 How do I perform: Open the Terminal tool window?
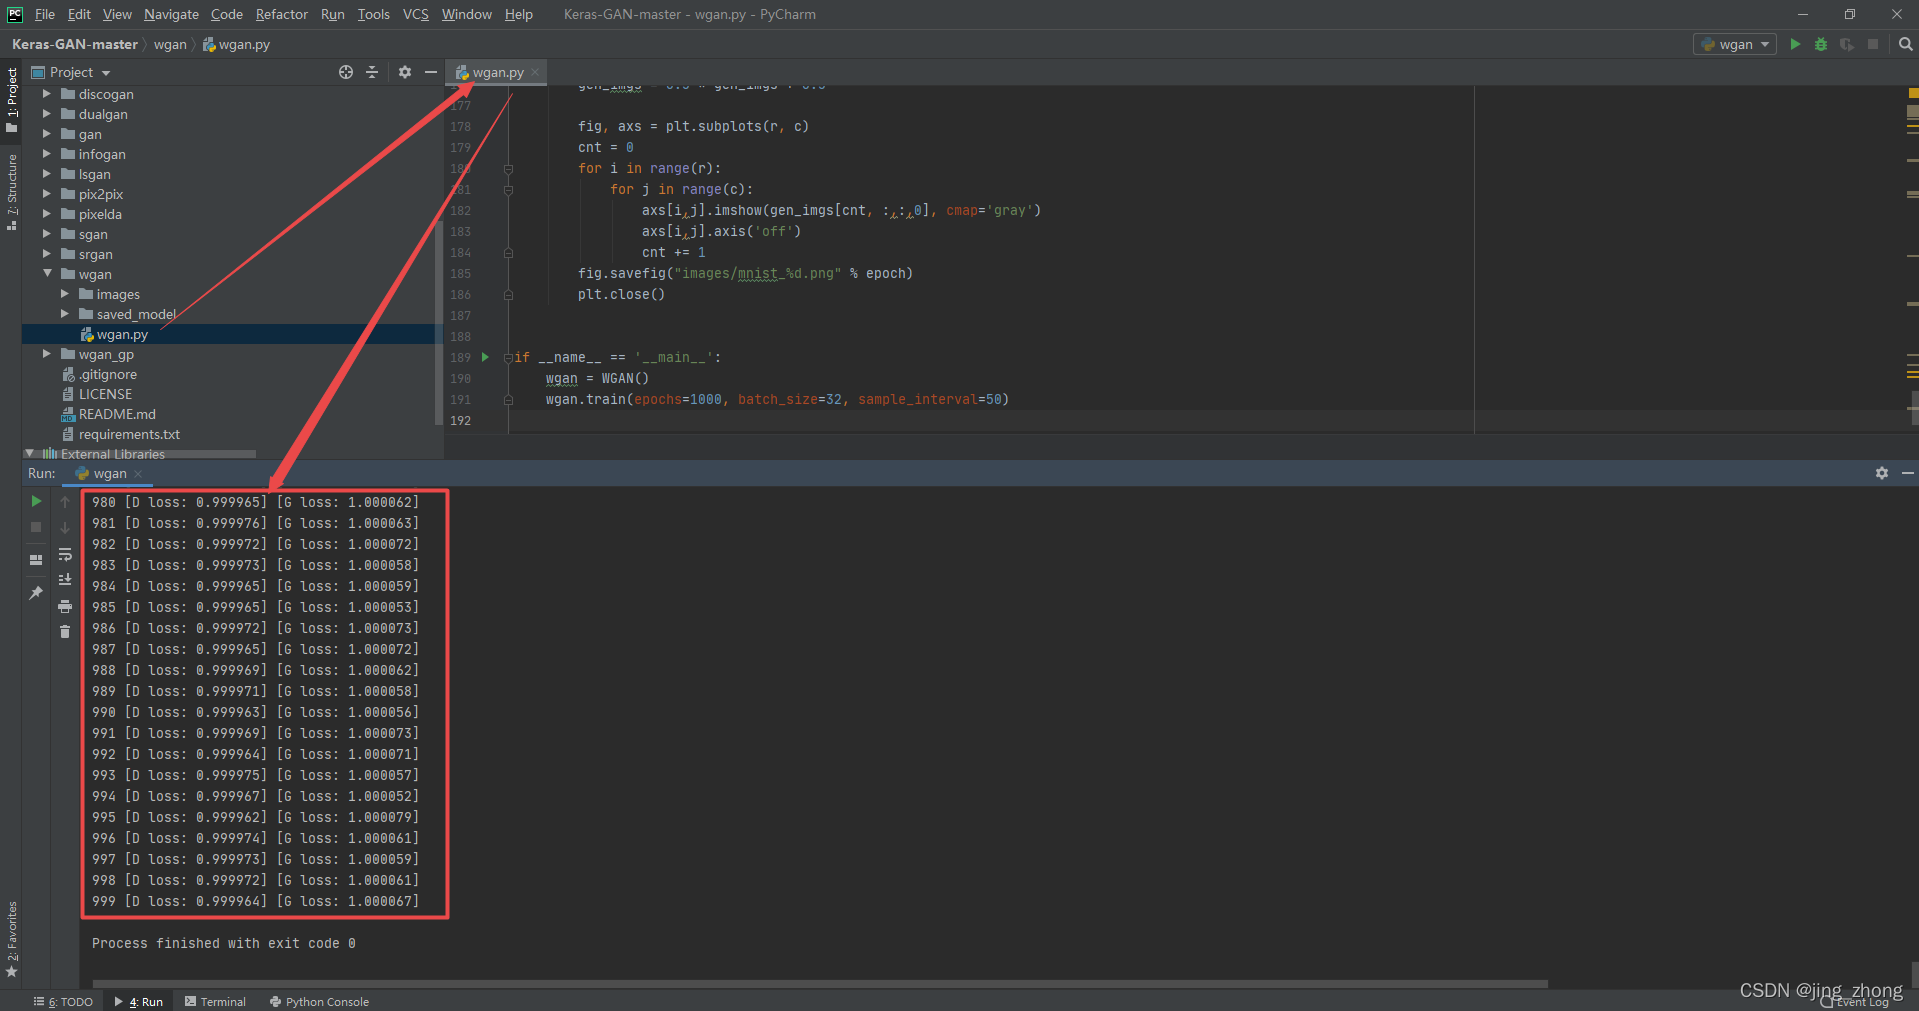tap(215, 1001)
